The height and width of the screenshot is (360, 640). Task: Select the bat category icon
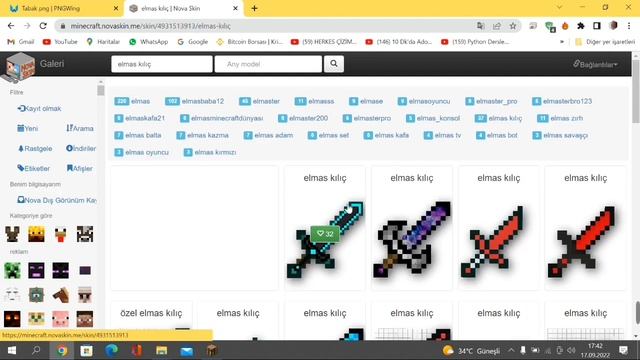pos(12,234)
